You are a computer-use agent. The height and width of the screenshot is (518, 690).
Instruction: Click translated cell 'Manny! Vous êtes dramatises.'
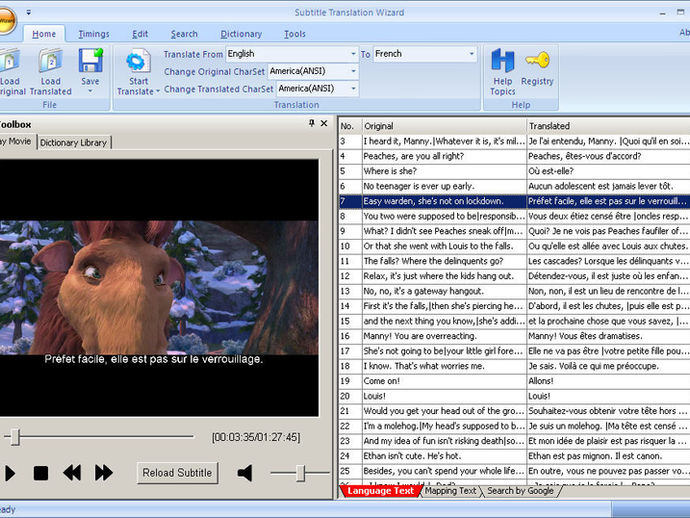[608, 336]
